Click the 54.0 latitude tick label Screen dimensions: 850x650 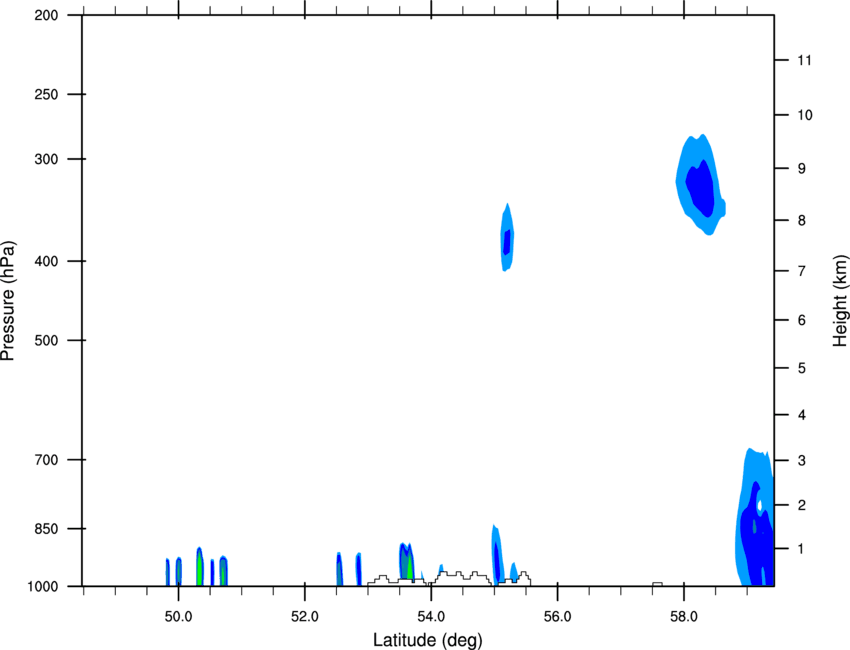pos(431,617)
